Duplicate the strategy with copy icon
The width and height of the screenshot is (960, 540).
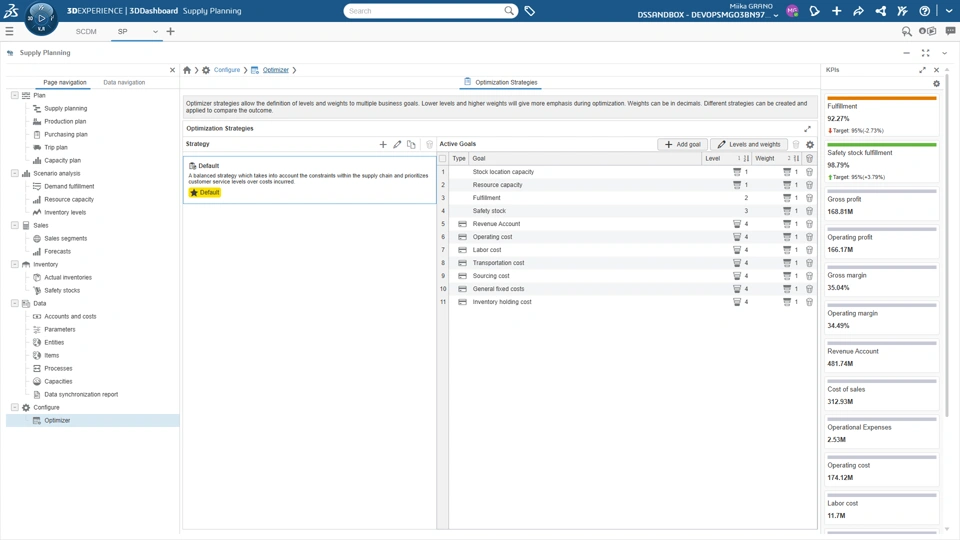click(x=411, y=144)
